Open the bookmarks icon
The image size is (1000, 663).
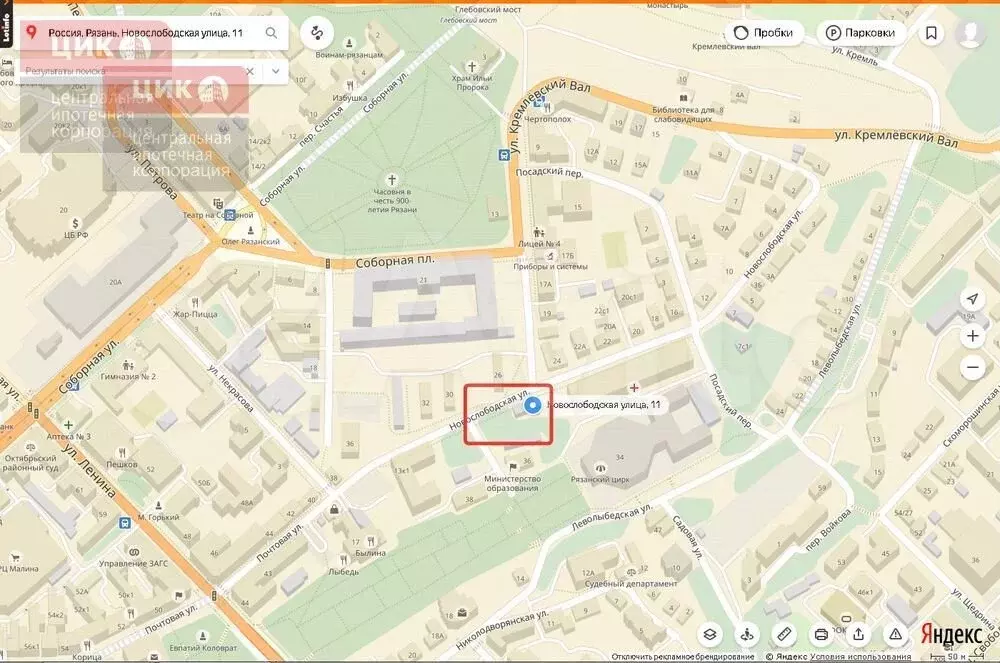click(931, 33)
